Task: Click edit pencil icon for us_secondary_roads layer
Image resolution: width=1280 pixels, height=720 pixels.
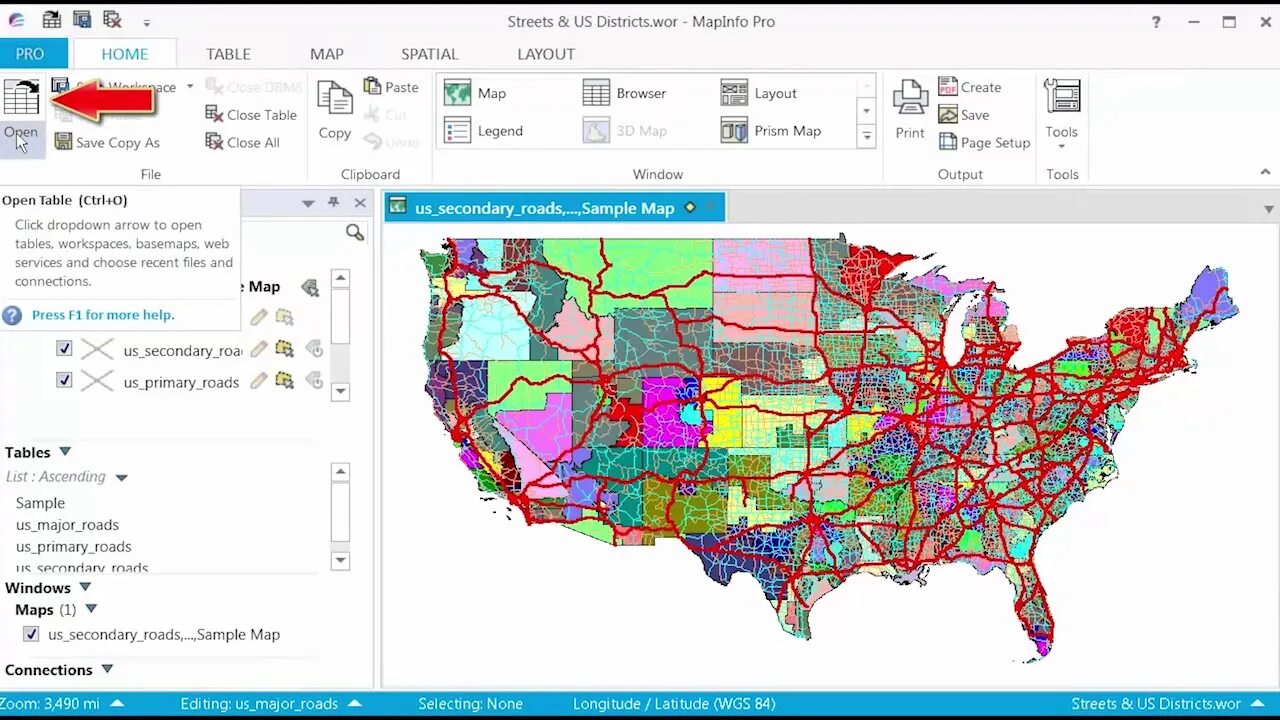Action: (x=259, y=349)
